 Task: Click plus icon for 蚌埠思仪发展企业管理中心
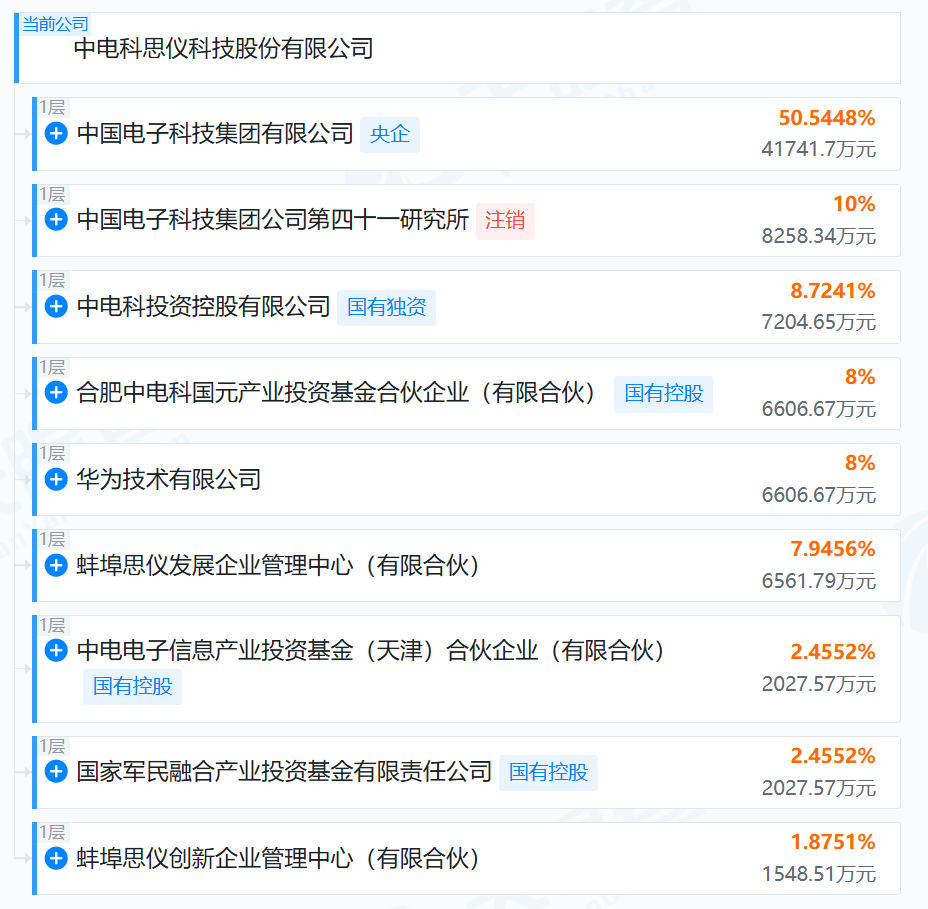(56, 565)
